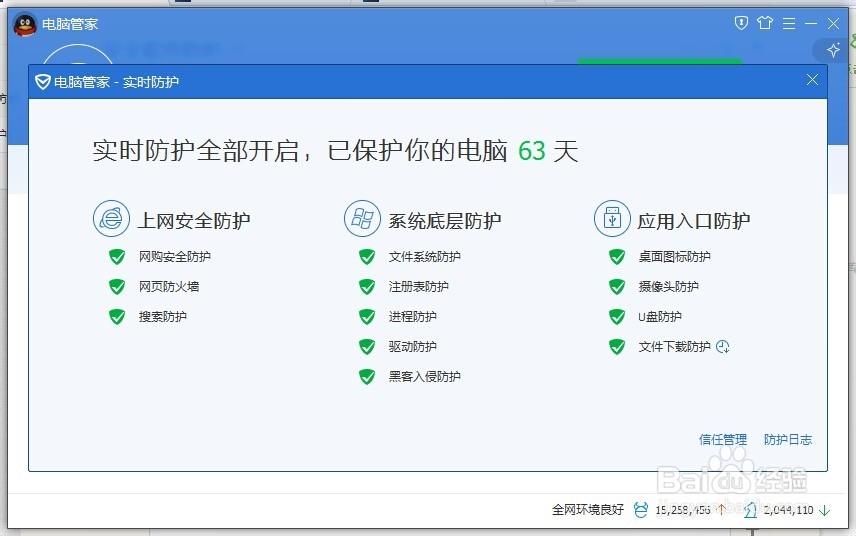The width and height of the screenshot is (856, 536).
Task: Click the 上网安全防护 browser icon
Action: tap(111, 218)
